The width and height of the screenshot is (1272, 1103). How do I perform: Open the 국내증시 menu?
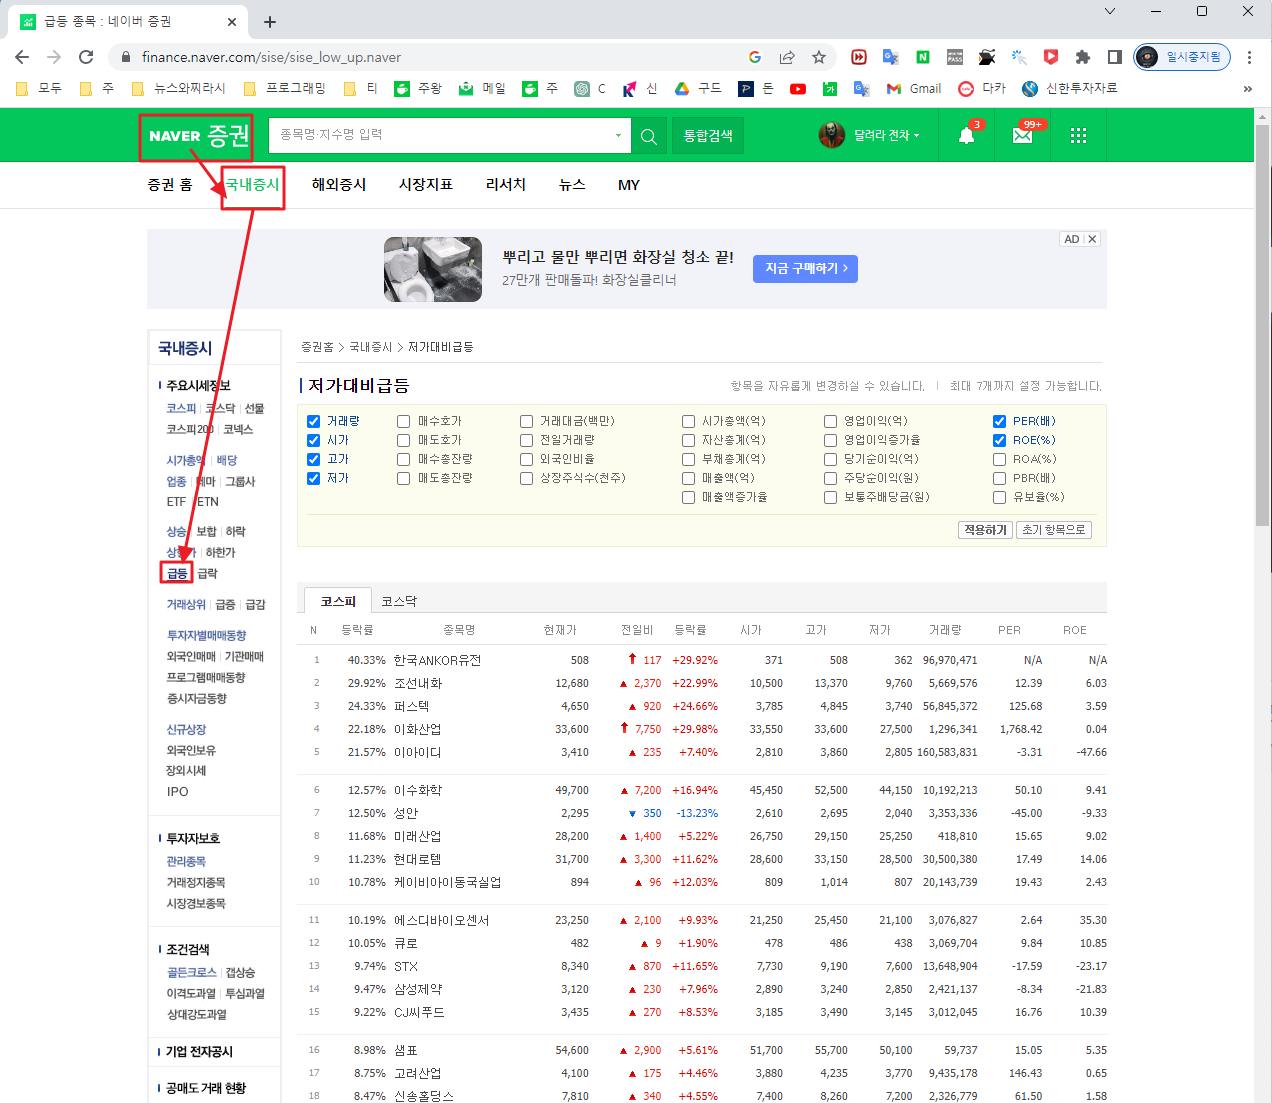pyautogui.click(x=252, y=185)
